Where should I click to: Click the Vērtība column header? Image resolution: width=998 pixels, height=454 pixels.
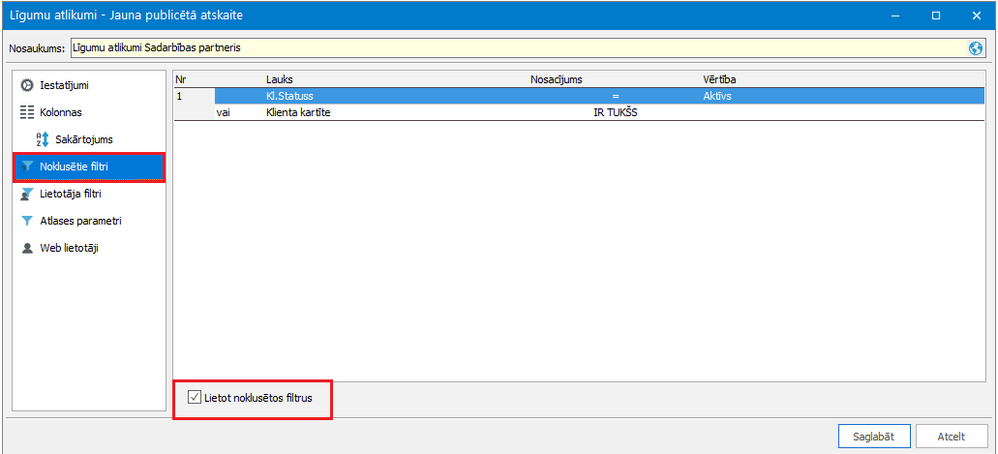pos(720,80)
